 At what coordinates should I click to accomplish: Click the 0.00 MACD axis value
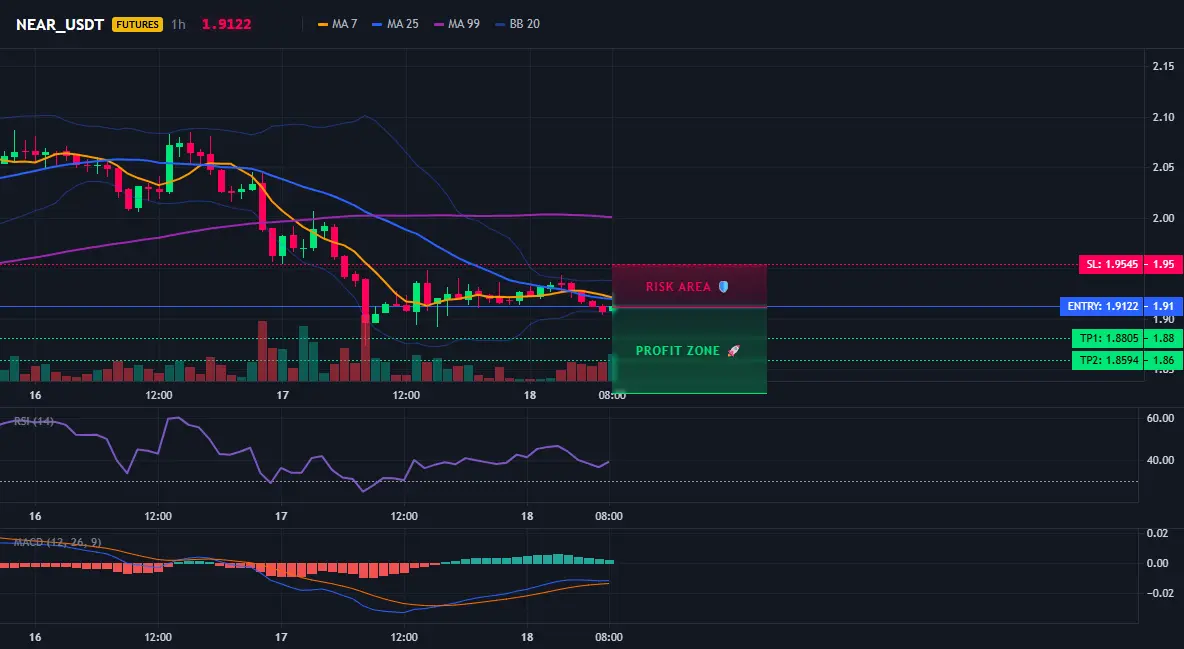tap(1158, 563)
